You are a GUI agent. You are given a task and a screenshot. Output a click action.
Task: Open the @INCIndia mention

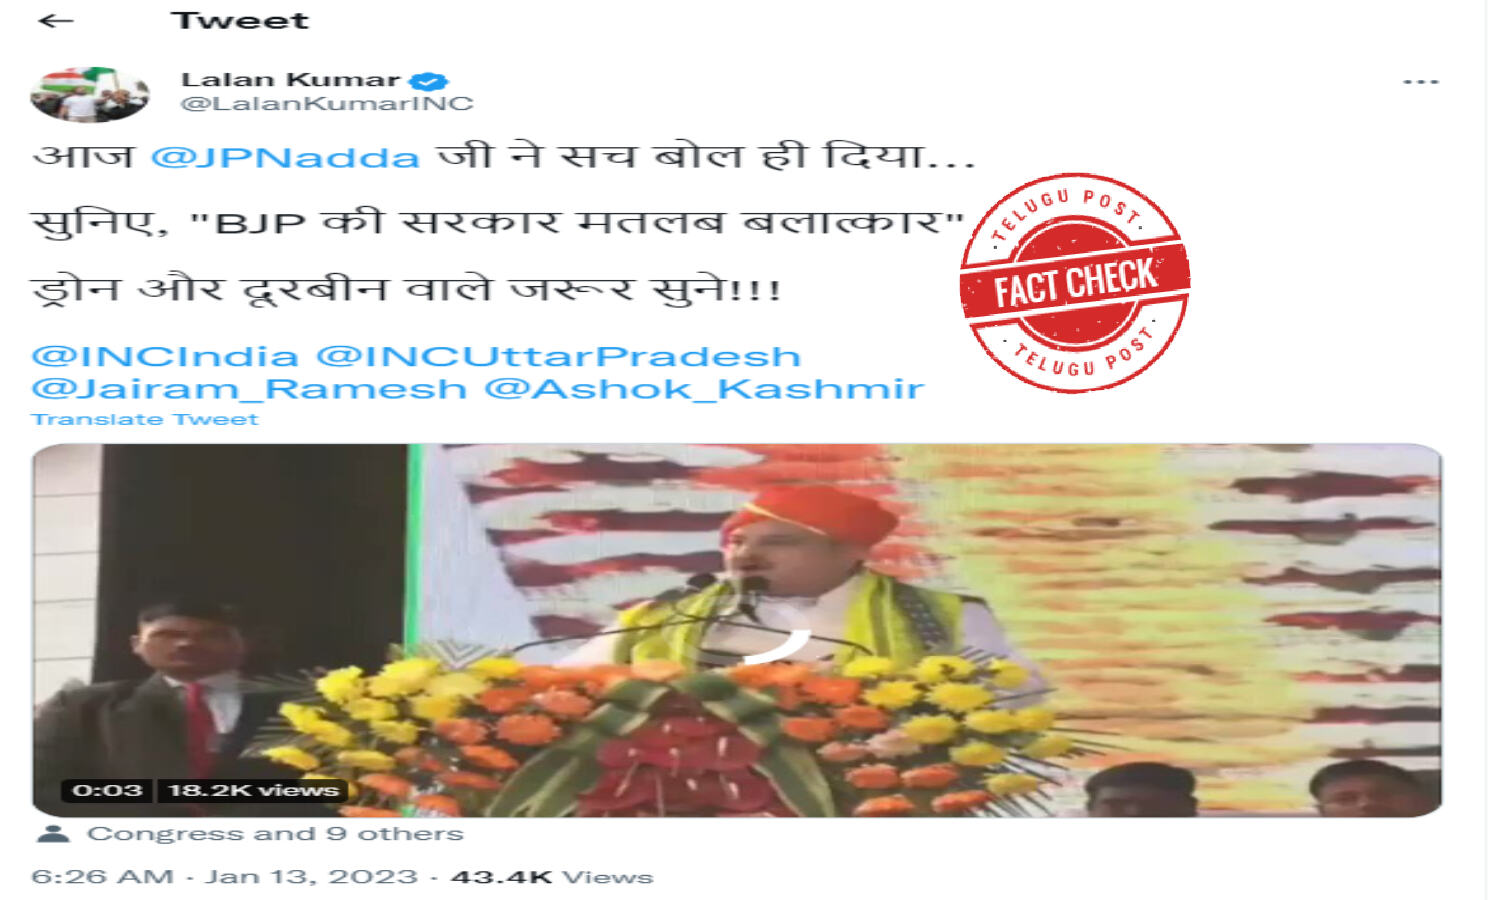click(x=165, y=356)
